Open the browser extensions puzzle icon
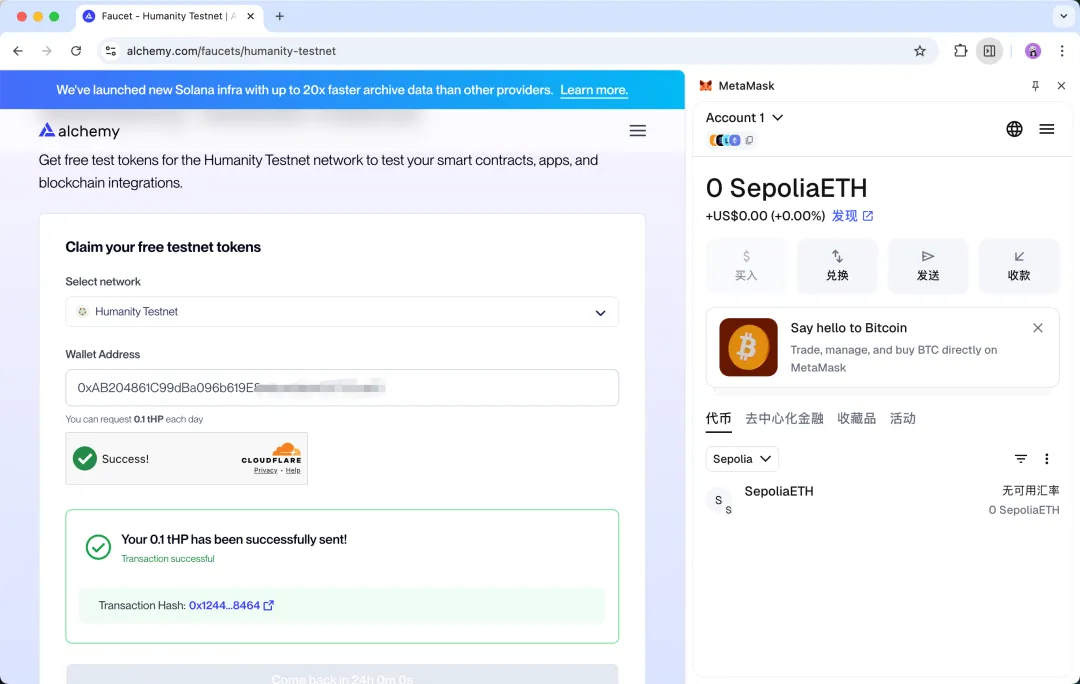Image resolution: width=1080 pixels, height=684 pixels. 960,51
